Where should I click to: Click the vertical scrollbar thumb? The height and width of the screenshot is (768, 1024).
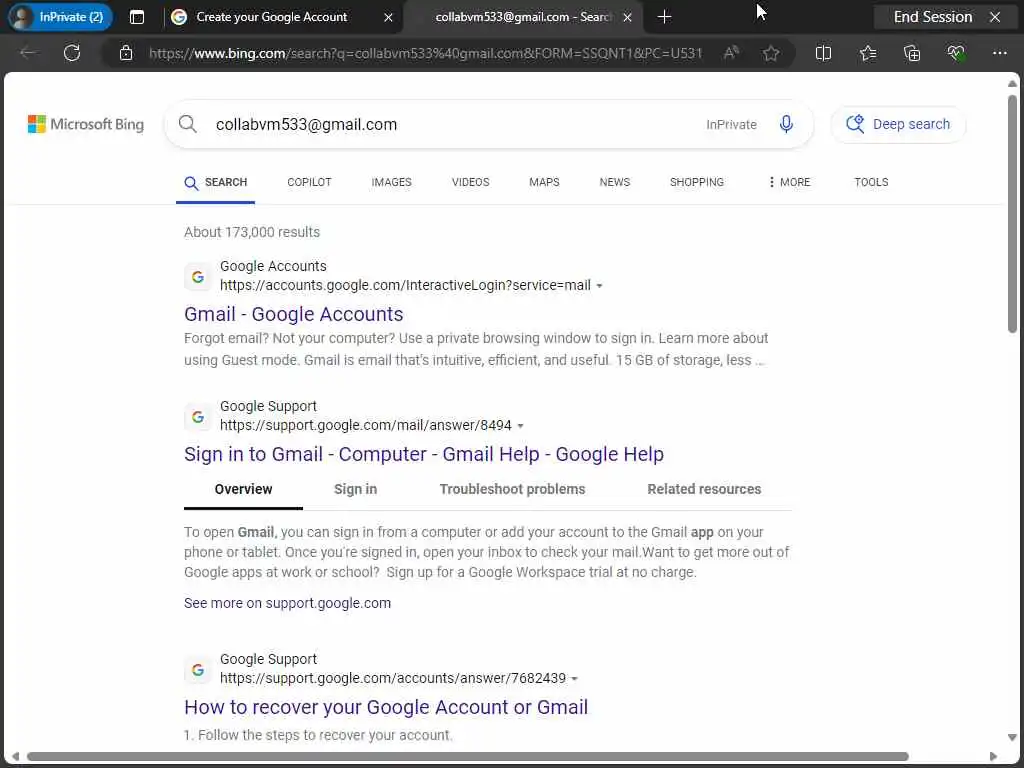click(1012, 214)
